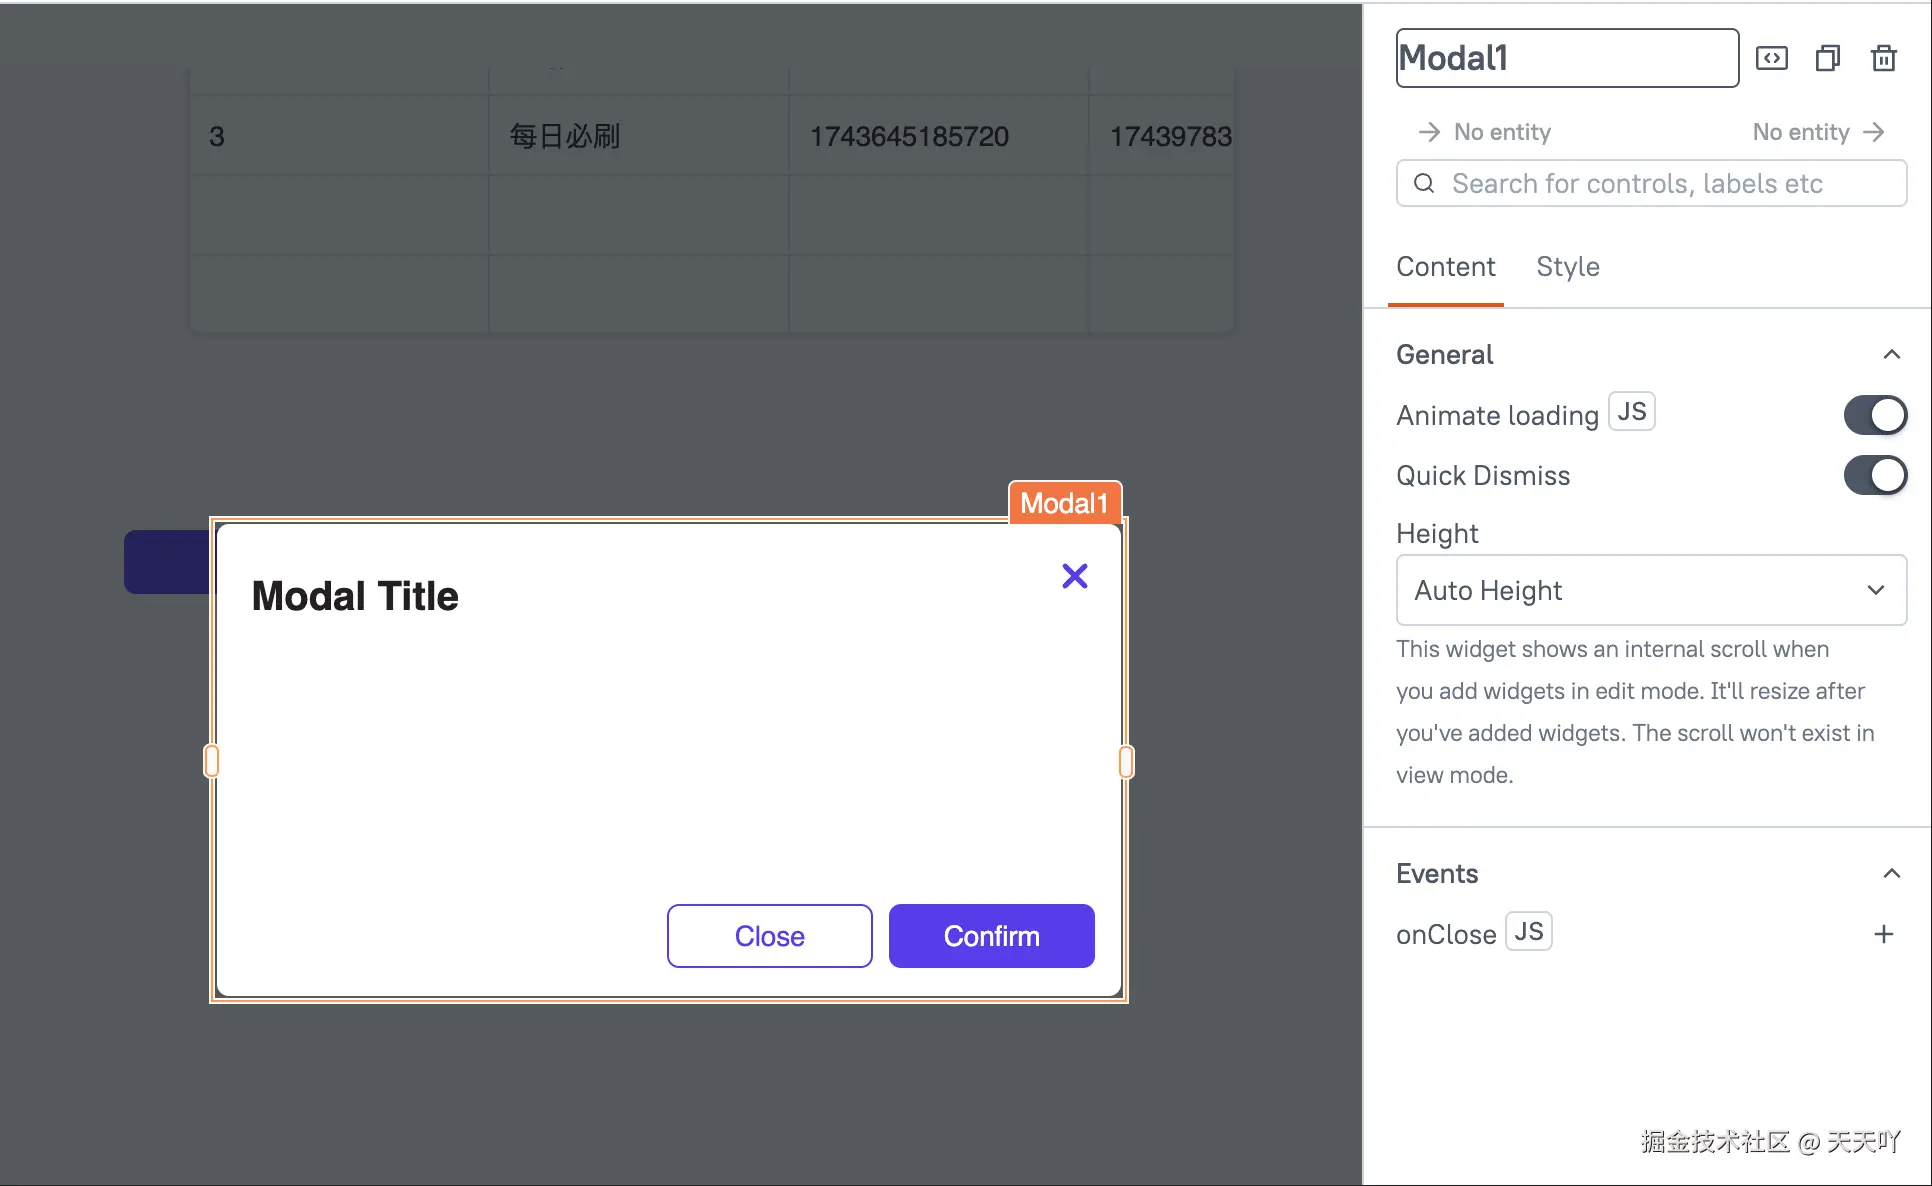Click the left No entity arrow
The image size is (1932, 1186).
(x=1429, y=132)
